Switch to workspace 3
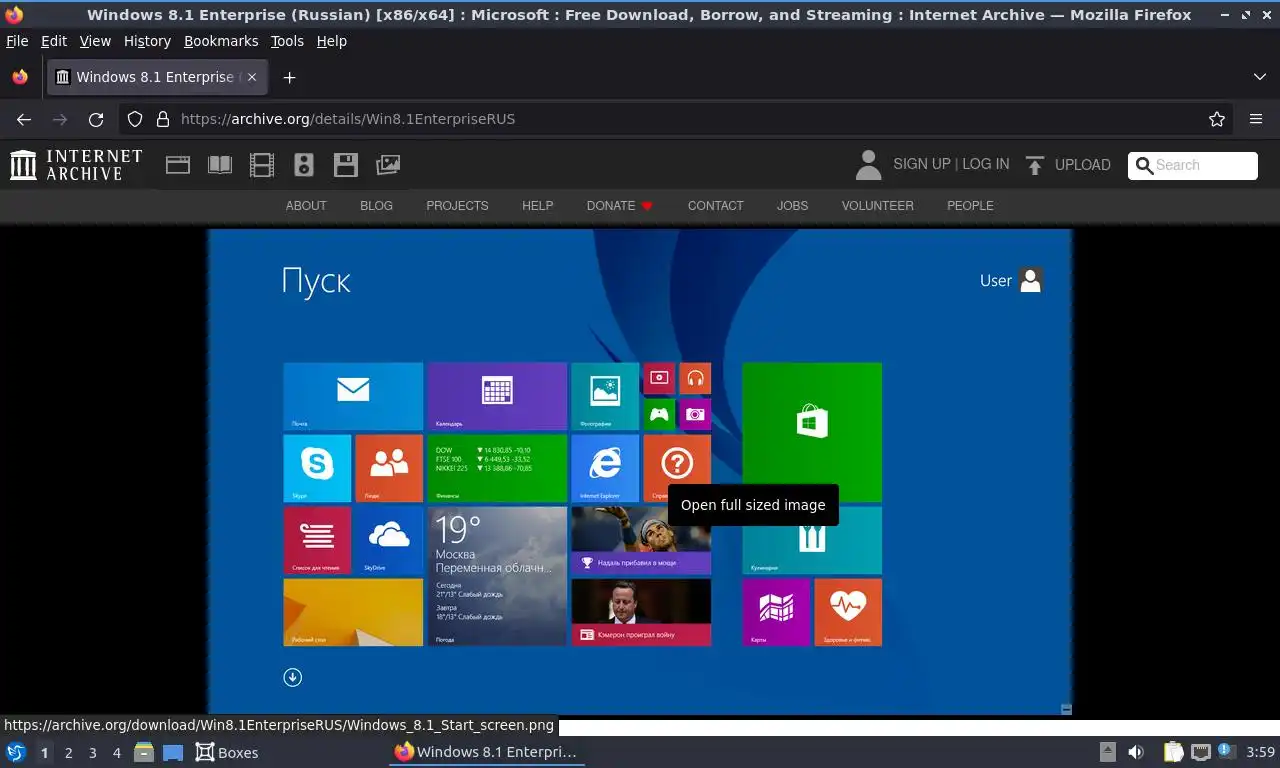1280x768 pixels. (x=93, y=753)
